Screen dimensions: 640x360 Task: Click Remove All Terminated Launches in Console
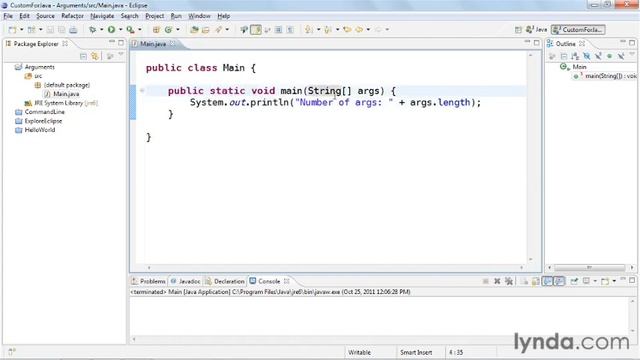click(x=509, y=281)
